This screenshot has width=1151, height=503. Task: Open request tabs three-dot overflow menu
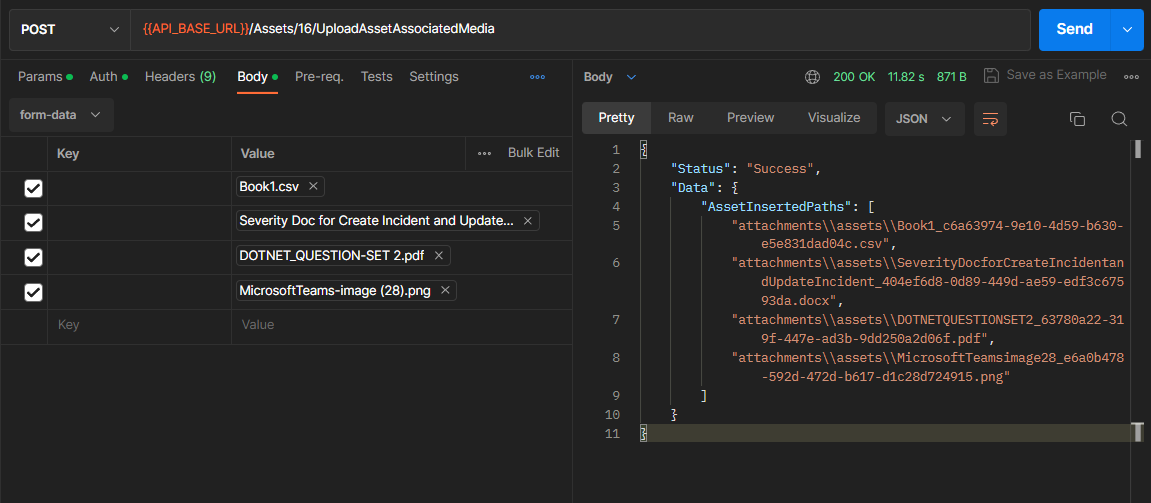point(537,77)
